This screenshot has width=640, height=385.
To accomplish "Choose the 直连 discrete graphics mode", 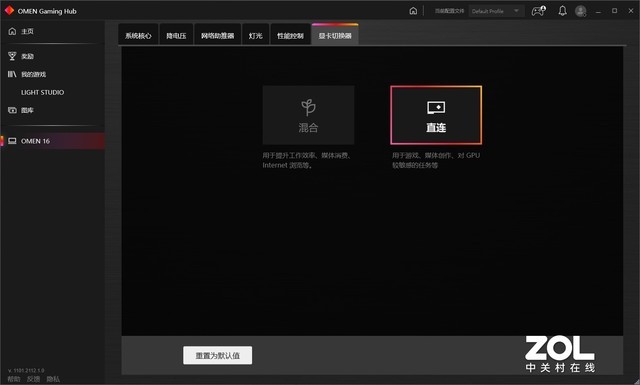I will (436, 115).
